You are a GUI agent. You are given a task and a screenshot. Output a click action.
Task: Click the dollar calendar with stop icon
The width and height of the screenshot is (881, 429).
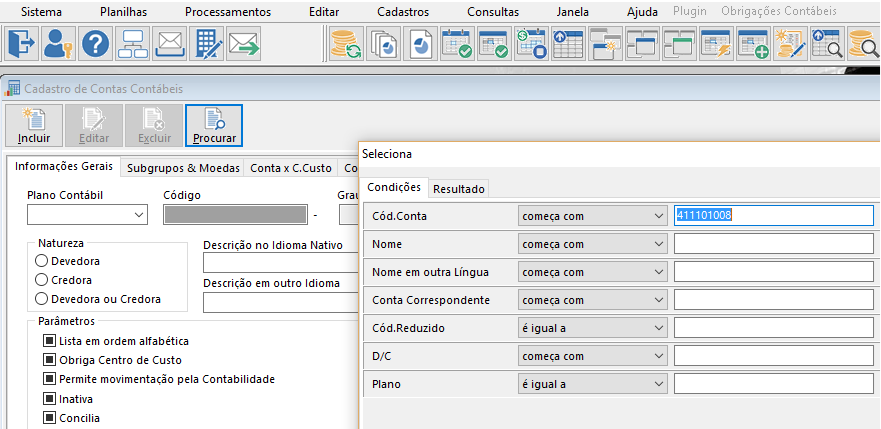531,44
